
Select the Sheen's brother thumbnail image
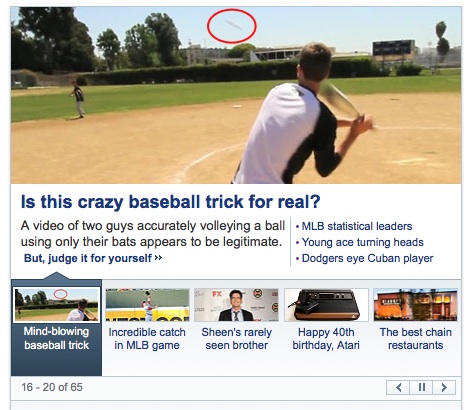236,305
